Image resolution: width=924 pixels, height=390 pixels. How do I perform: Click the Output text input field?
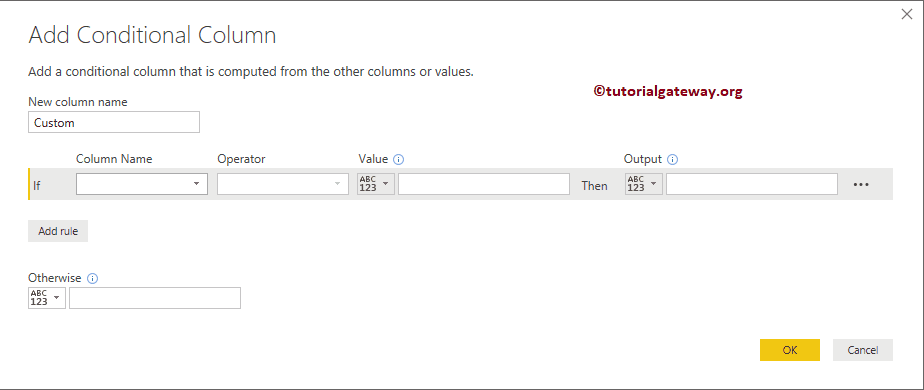(752, 184)
